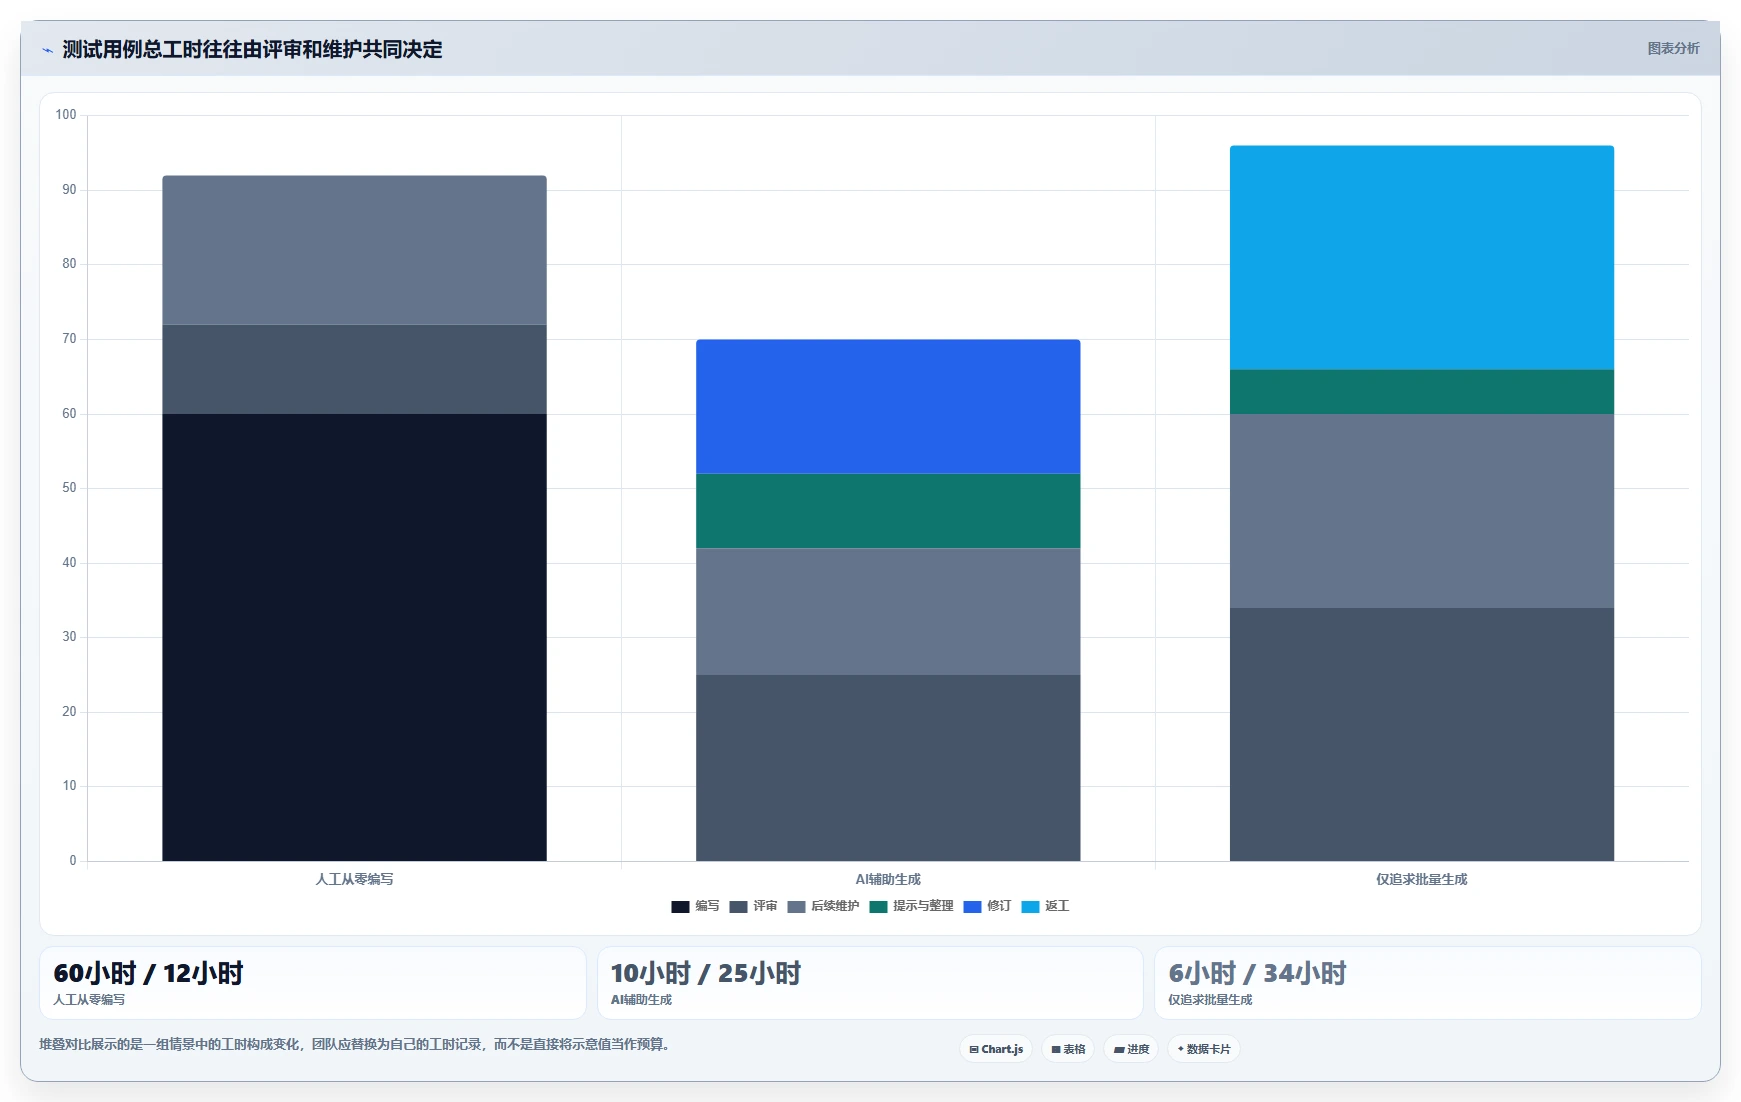Image resolution: width=1741 pixels, height=1102 pixels.
Task: Click the 后续维护 legend label text
Action: (x=835, y=906)
